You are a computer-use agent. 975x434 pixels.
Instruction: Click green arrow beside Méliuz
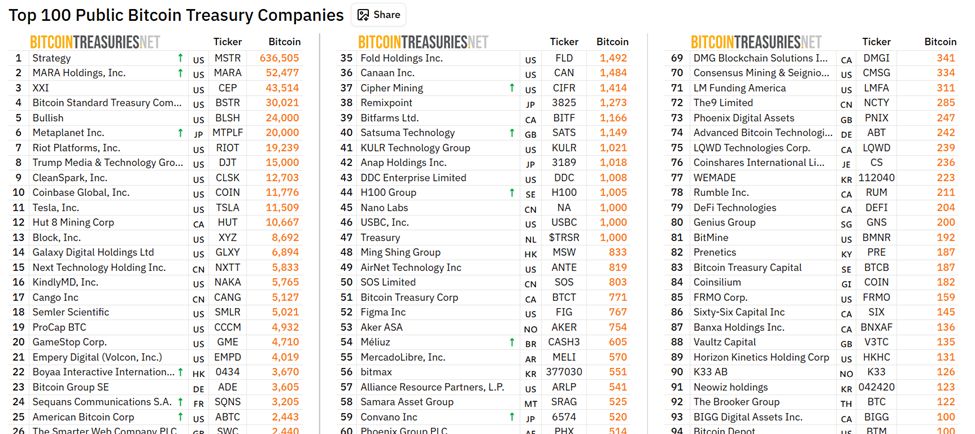[512, 342]
